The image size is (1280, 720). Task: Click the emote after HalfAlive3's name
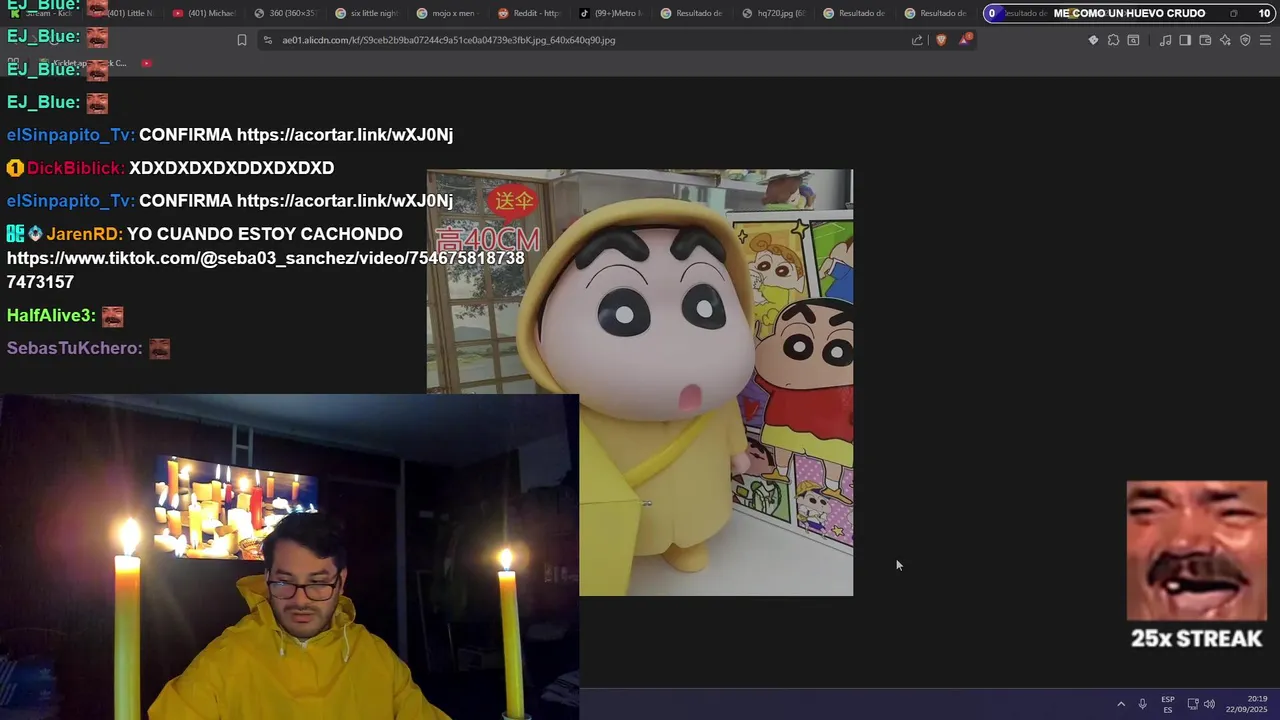[112, 316]
